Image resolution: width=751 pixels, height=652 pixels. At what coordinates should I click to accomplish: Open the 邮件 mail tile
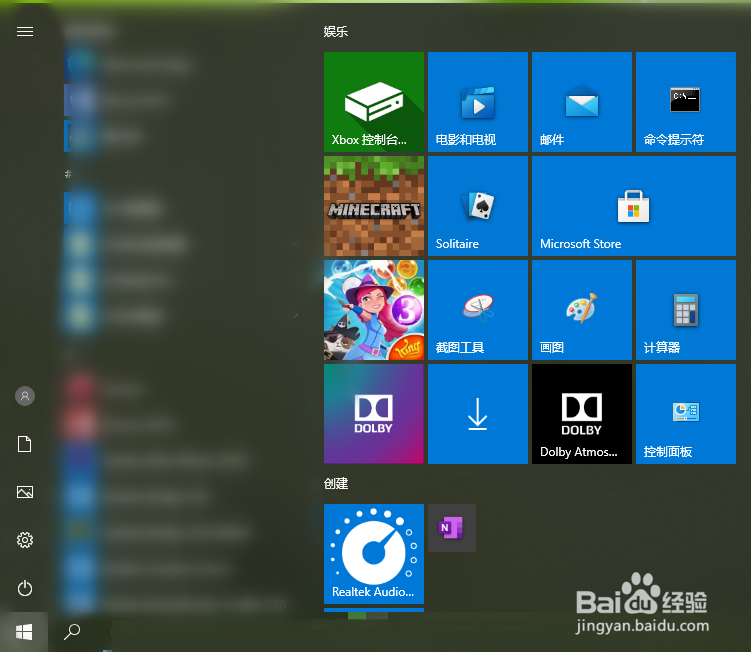click(581, 102)
